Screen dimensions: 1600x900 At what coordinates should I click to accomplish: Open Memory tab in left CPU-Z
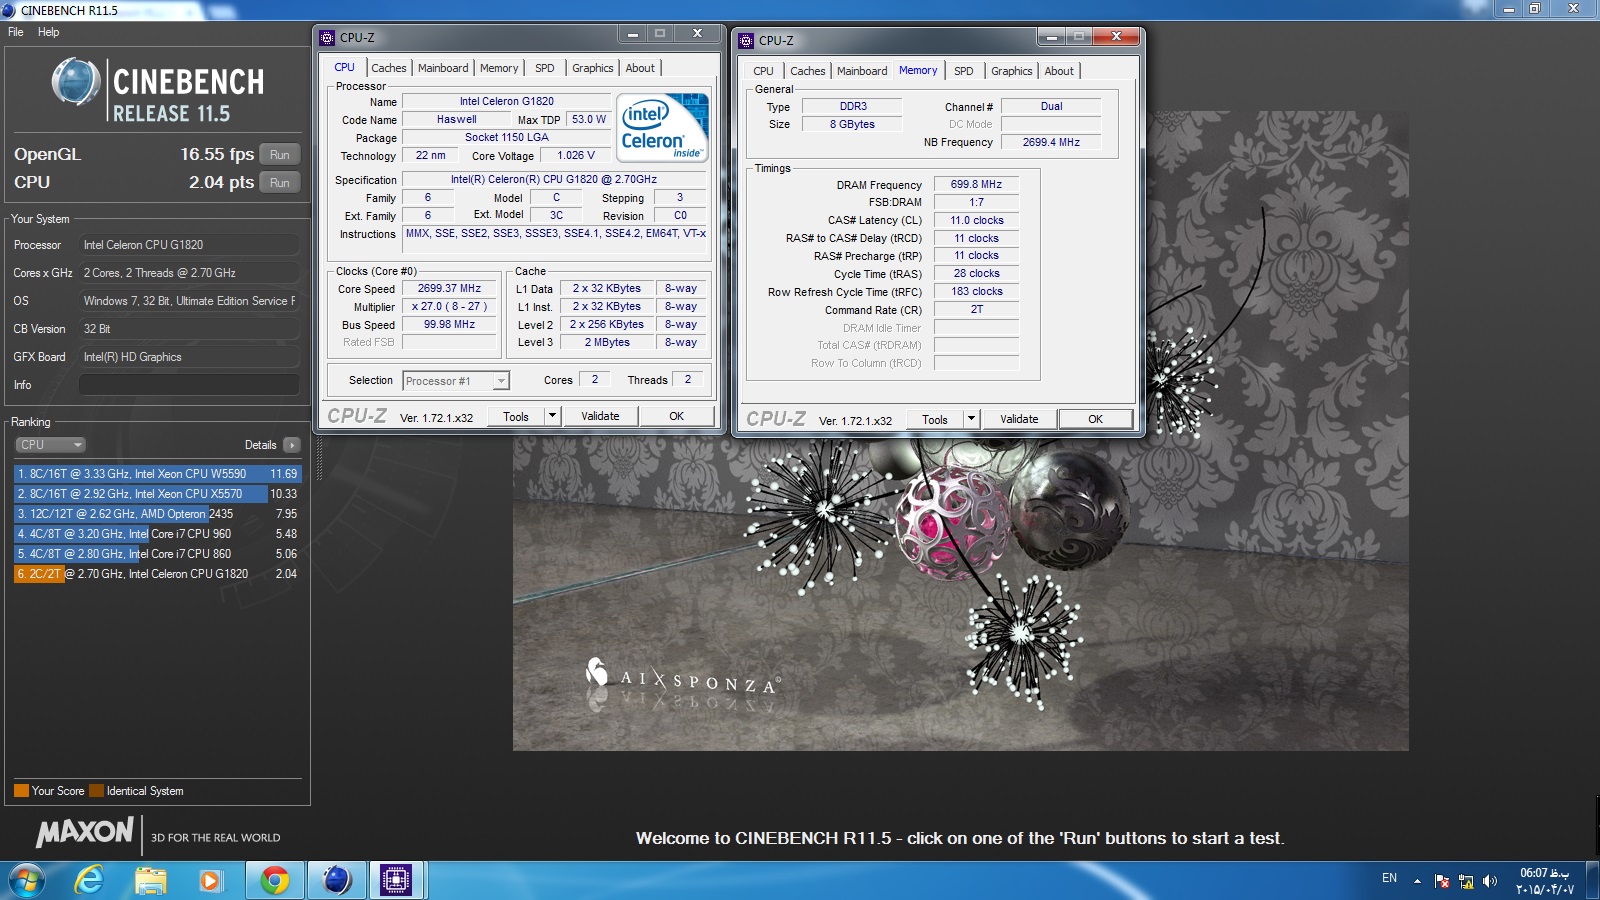tap(499, 68)
